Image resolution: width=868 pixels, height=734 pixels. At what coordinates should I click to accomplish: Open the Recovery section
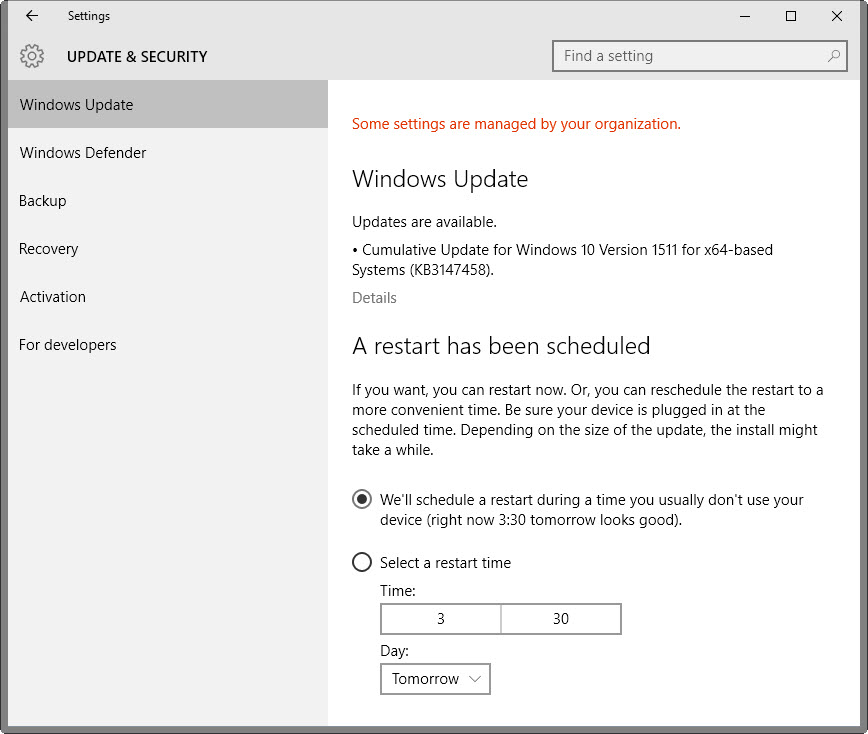[x=168, y=249]
